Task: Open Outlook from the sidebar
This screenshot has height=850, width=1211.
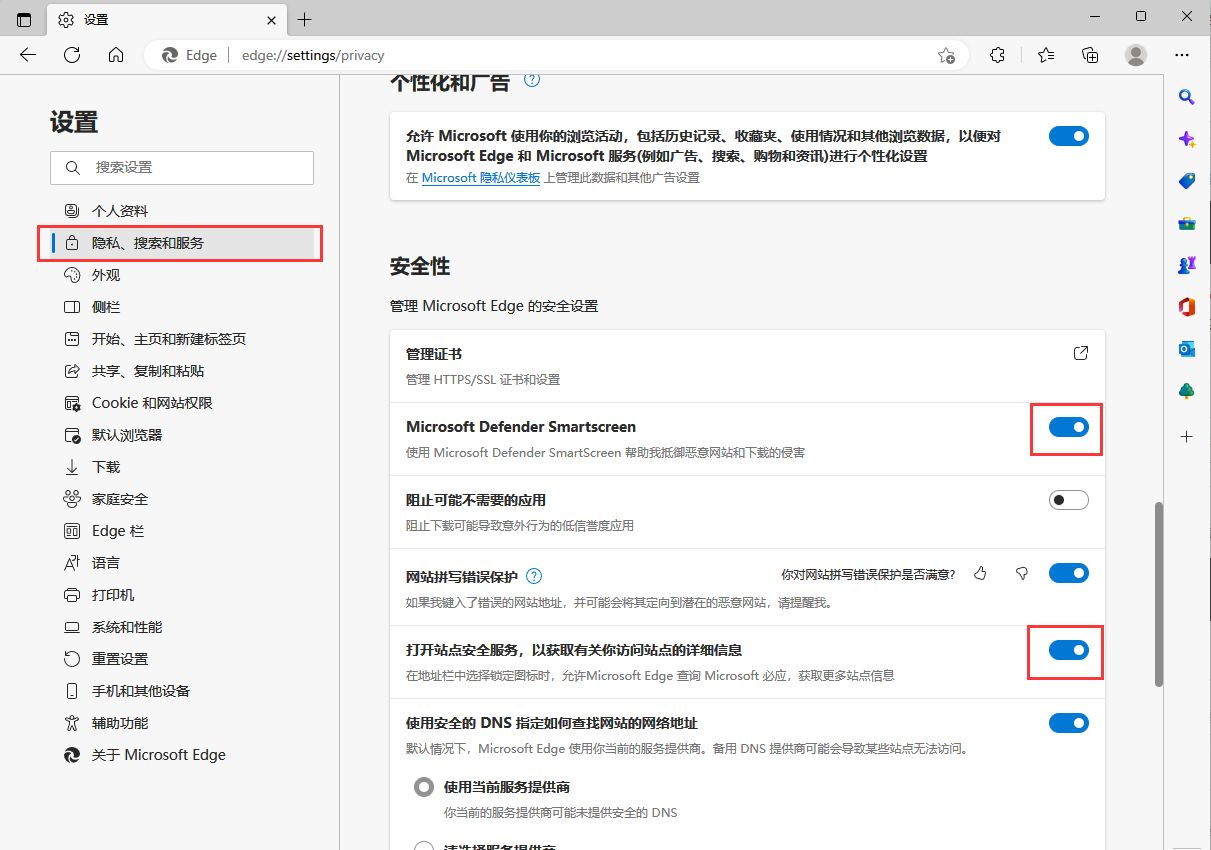Action: click(1186, 348)
